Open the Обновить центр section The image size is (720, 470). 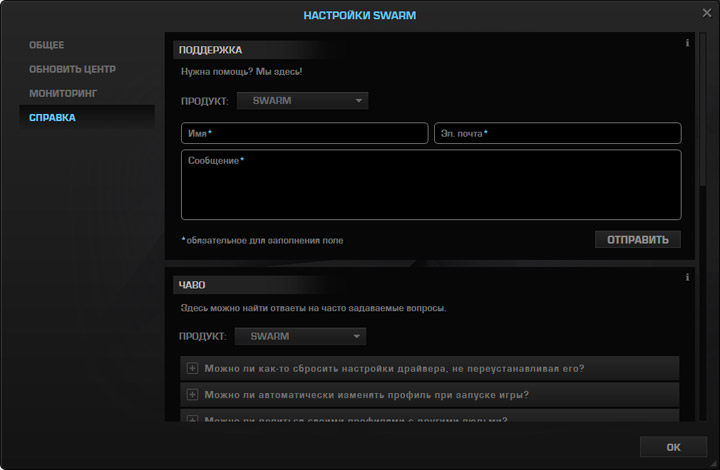[x=72, y=69]
